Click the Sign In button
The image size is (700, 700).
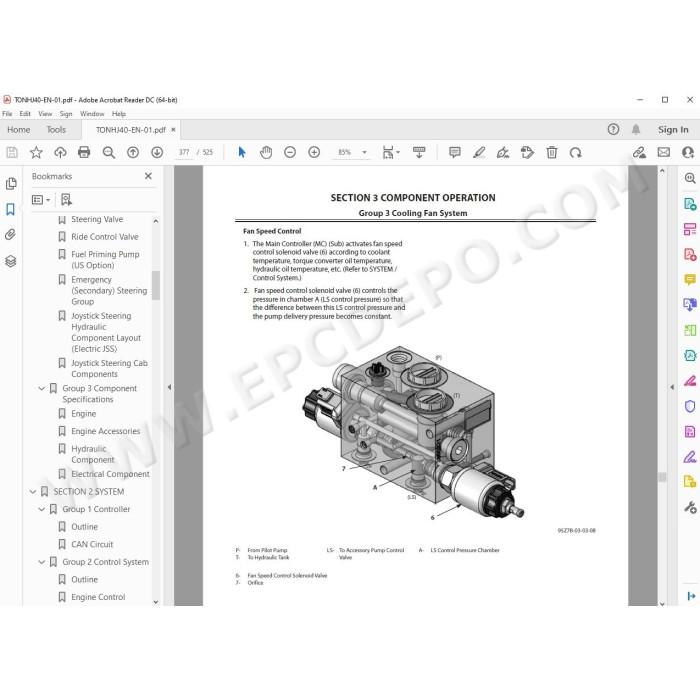click(x=673, y=129)
